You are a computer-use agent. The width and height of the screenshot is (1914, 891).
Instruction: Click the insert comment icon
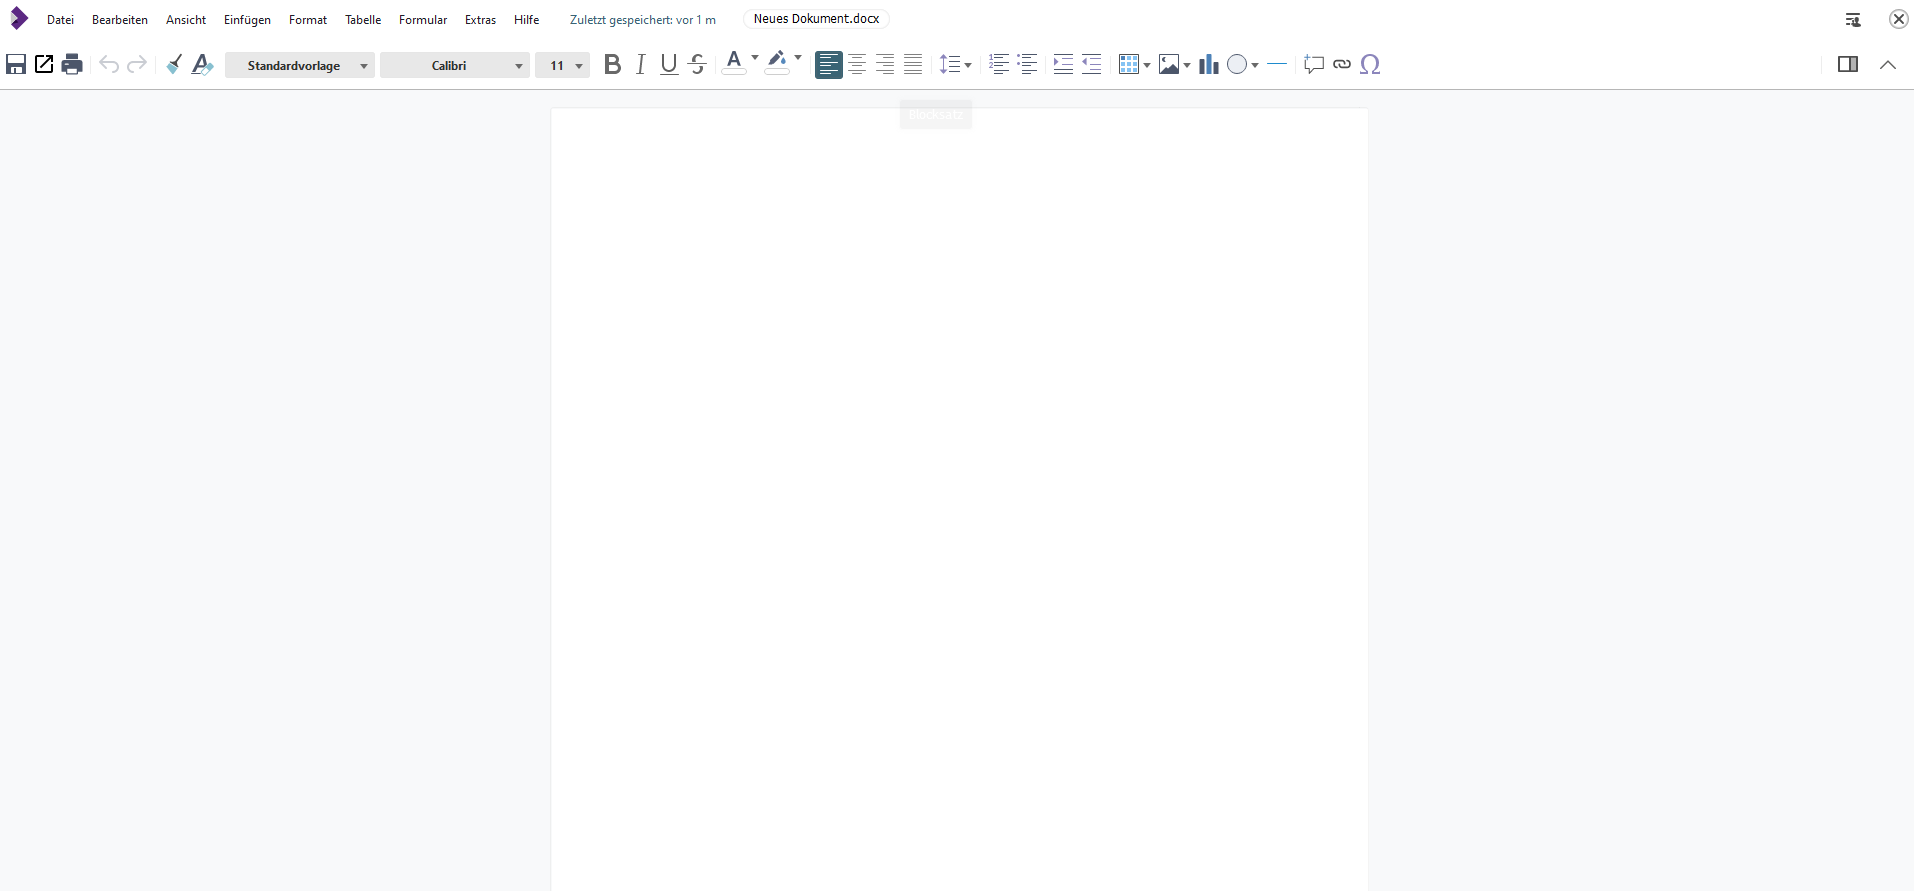click(1314, 65)
